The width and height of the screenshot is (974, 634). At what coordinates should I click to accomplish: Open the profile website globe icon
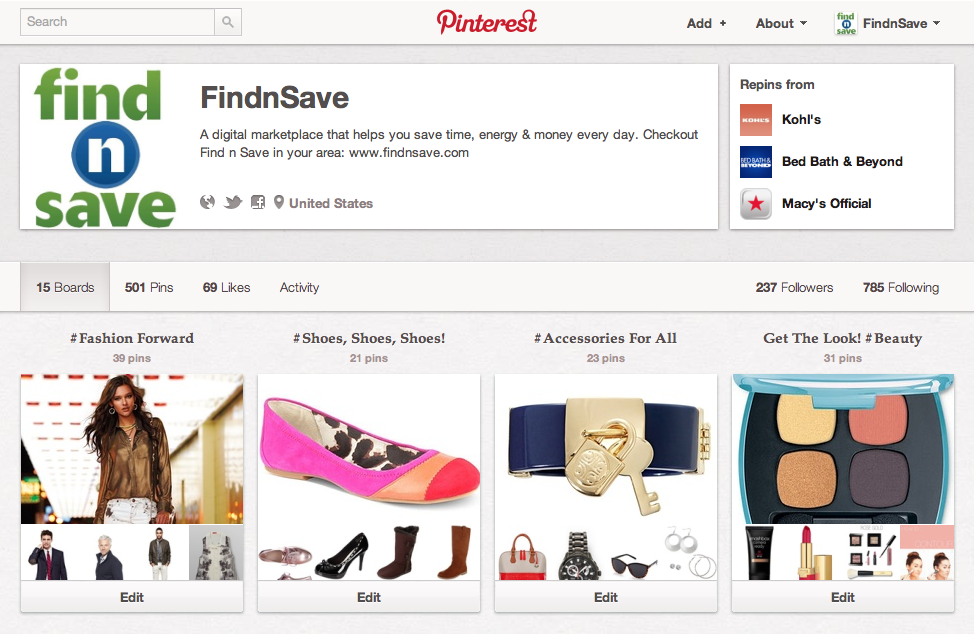207,202
